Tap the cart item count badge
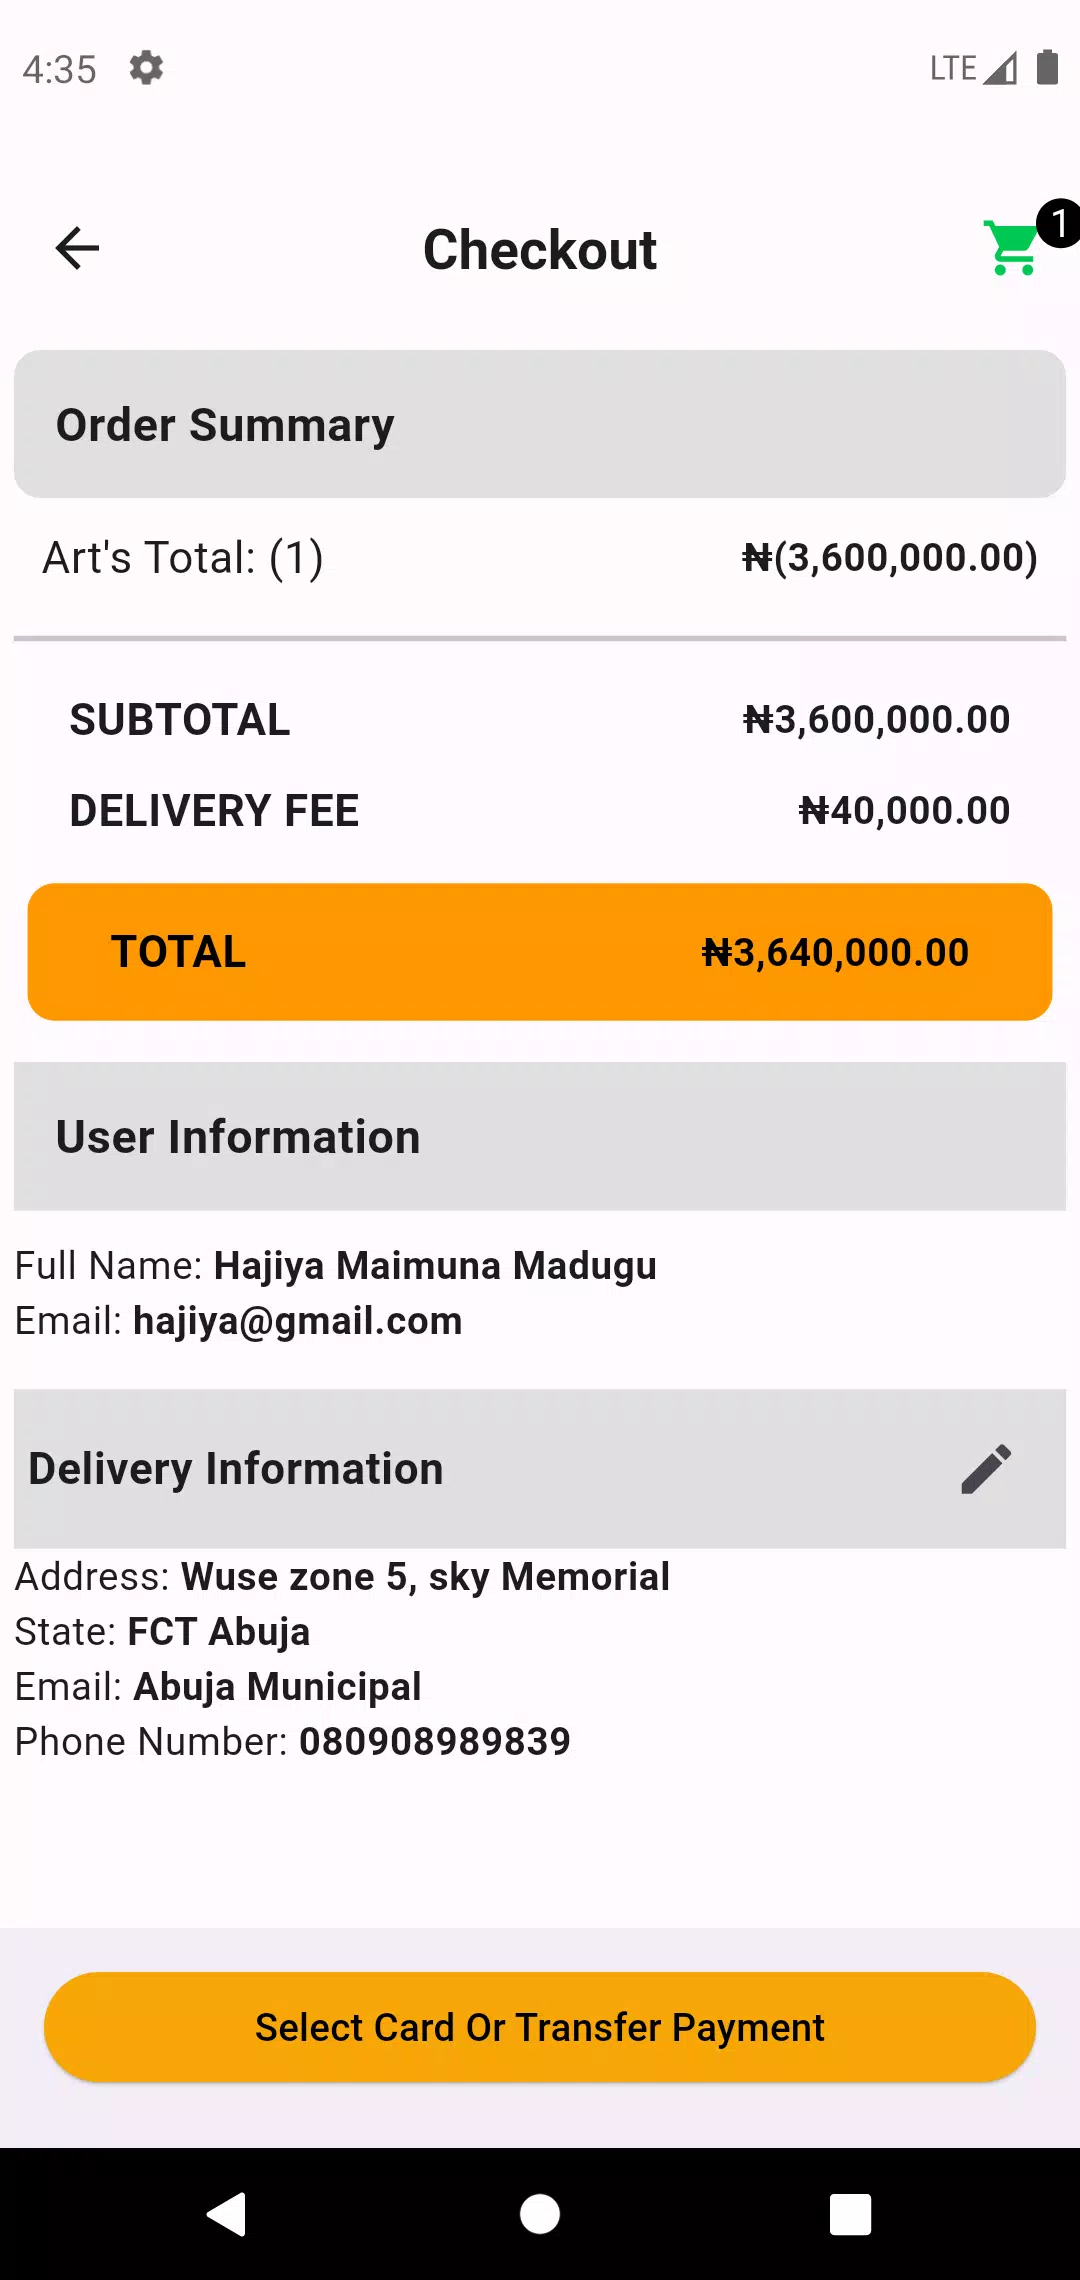The height and width of the screenshot is (2280, 1080). coord(1058,223)
